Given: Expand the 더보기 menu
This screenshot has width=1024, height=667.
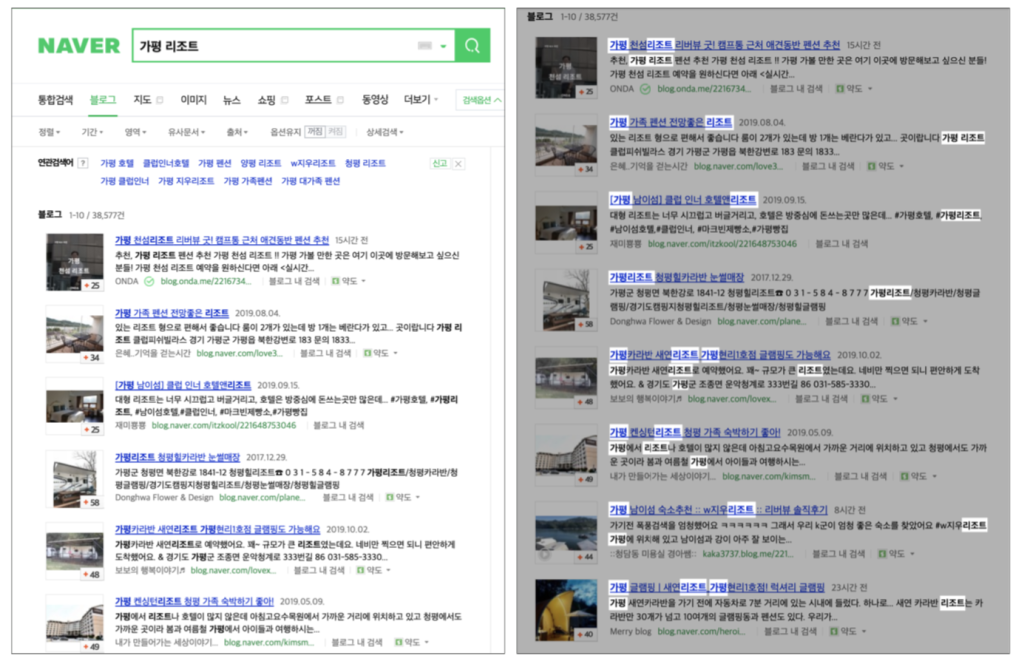Looking at the screenshot, I should pyautogui.click(x=421, y=100).
